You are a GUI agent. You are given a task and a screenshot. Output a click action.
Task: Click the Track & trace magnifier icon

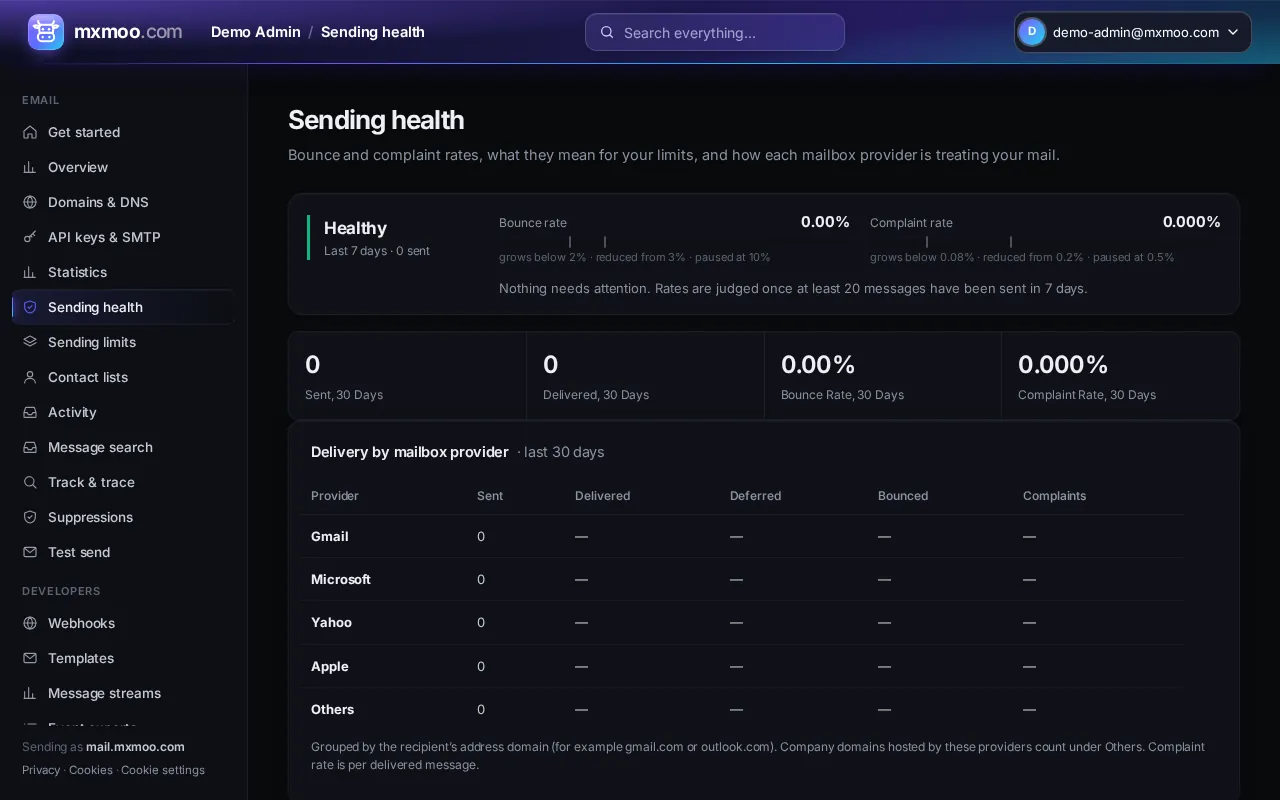click(30, 482)
